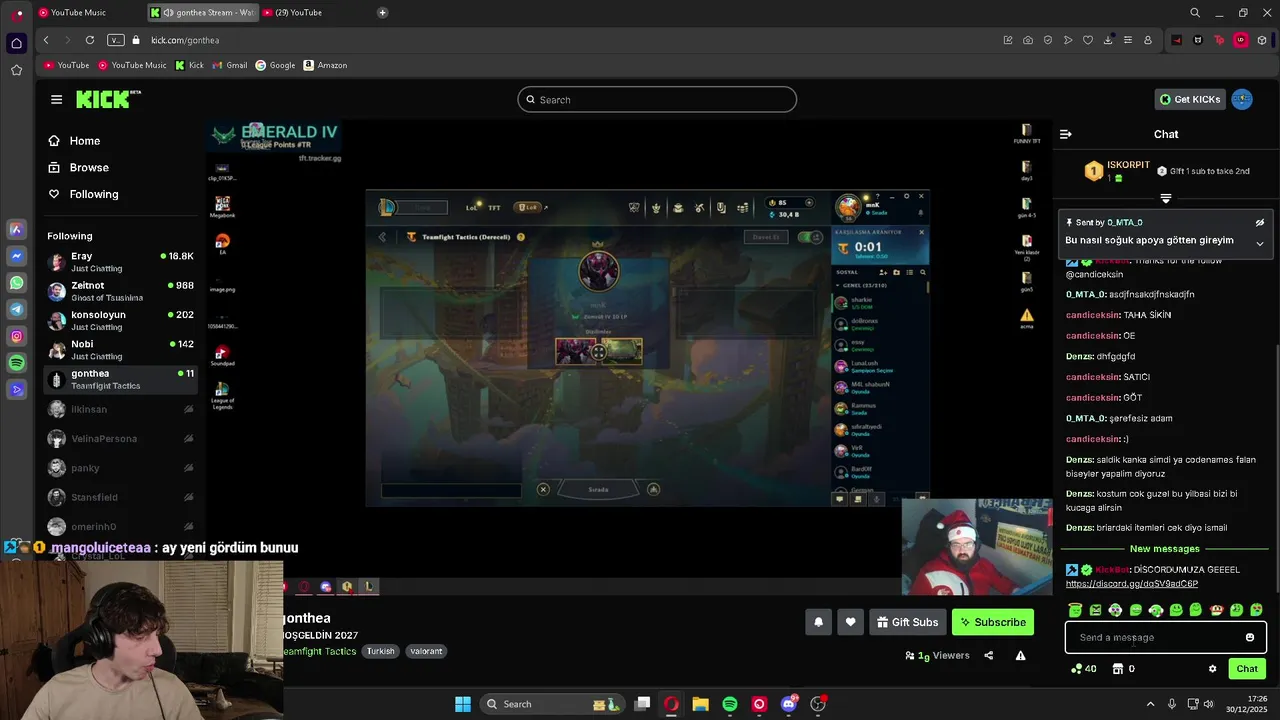
Task: Open konsoloyun channel in Following list
Action: (x=120, y=321)
